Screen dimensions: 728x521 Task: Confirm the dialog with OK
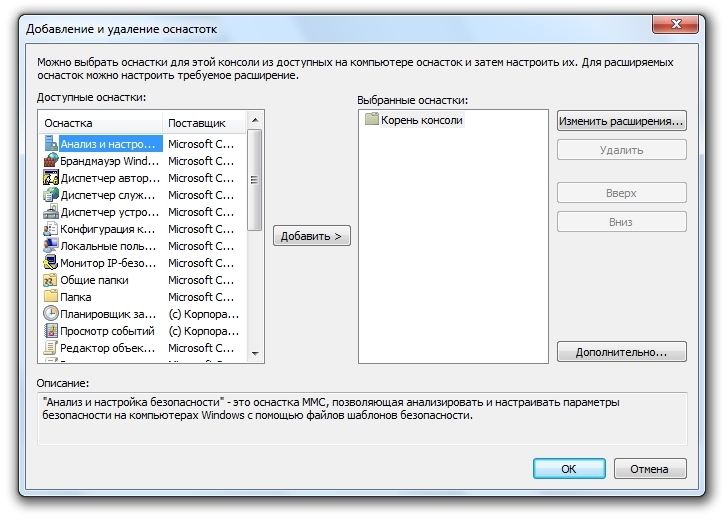click(x=568, y=468)
